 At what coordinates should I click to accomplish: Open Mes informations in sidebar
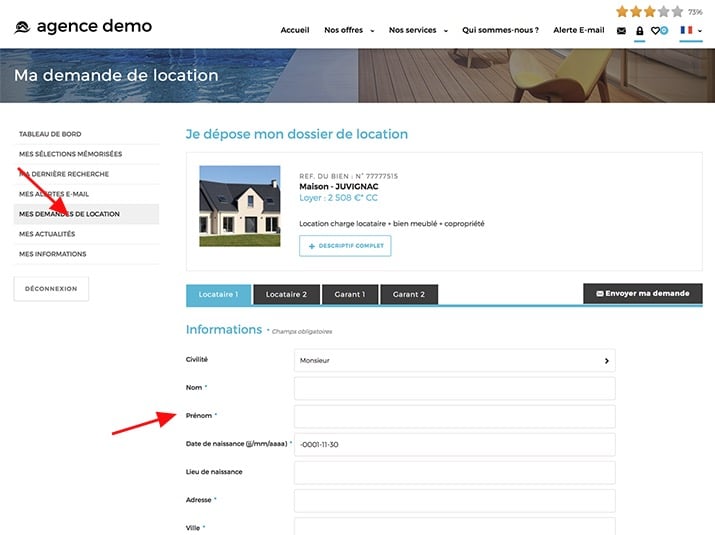point(52,254)
